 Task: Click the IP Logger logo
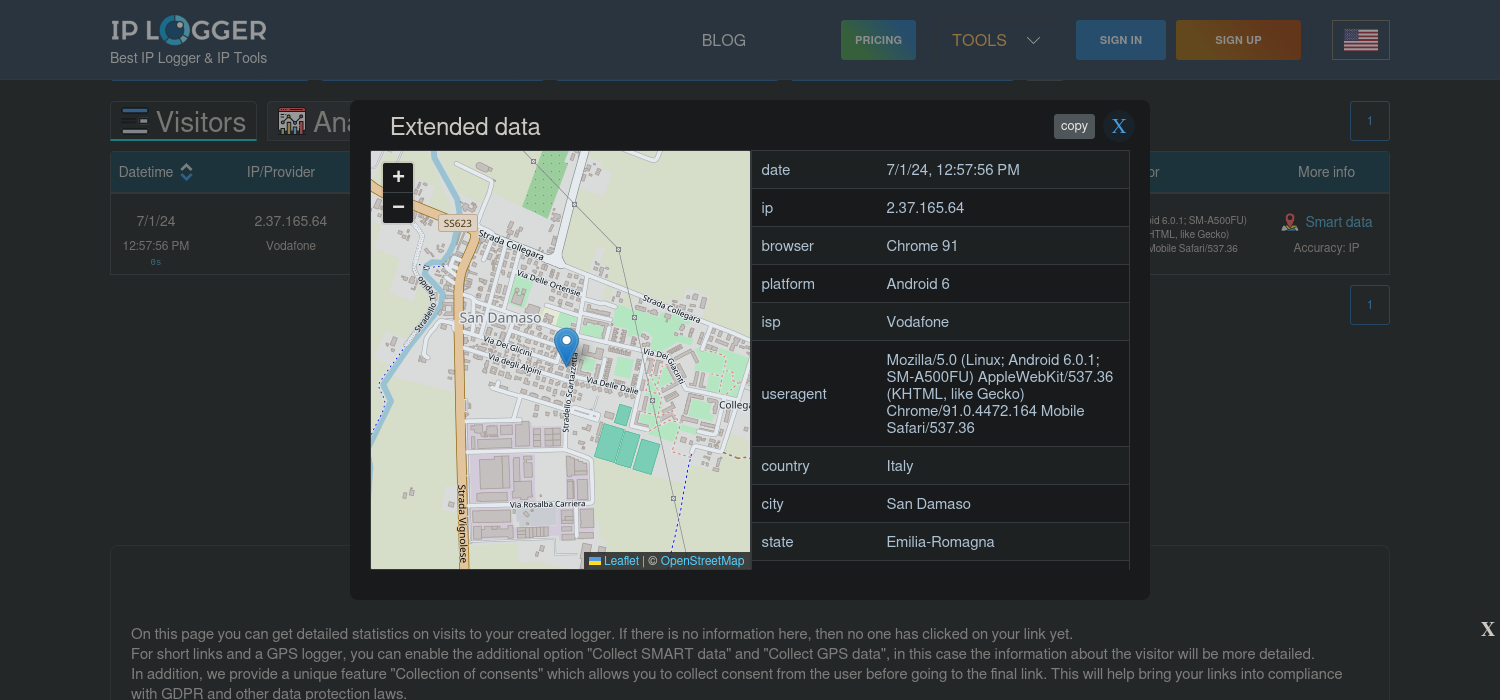188,30
